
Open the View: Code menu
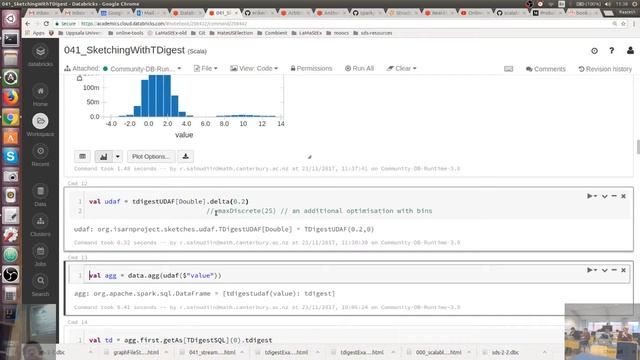254,69
